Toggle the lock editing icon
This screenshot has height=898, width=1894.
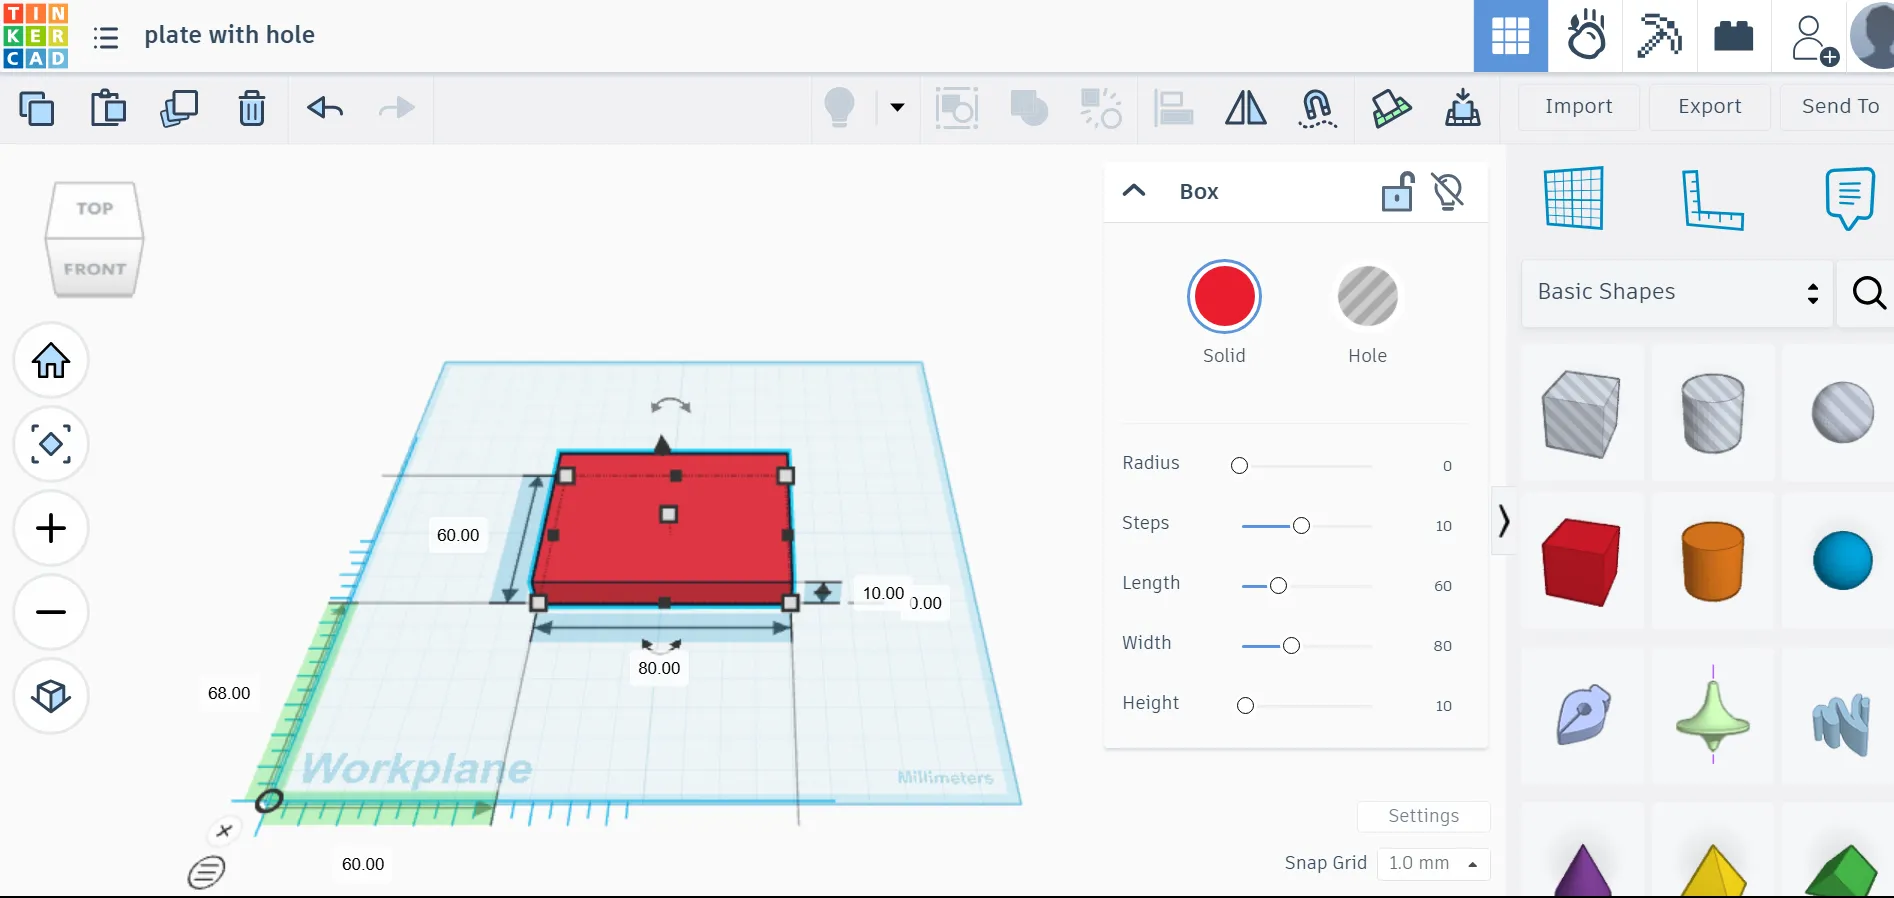coord(1397,192)
